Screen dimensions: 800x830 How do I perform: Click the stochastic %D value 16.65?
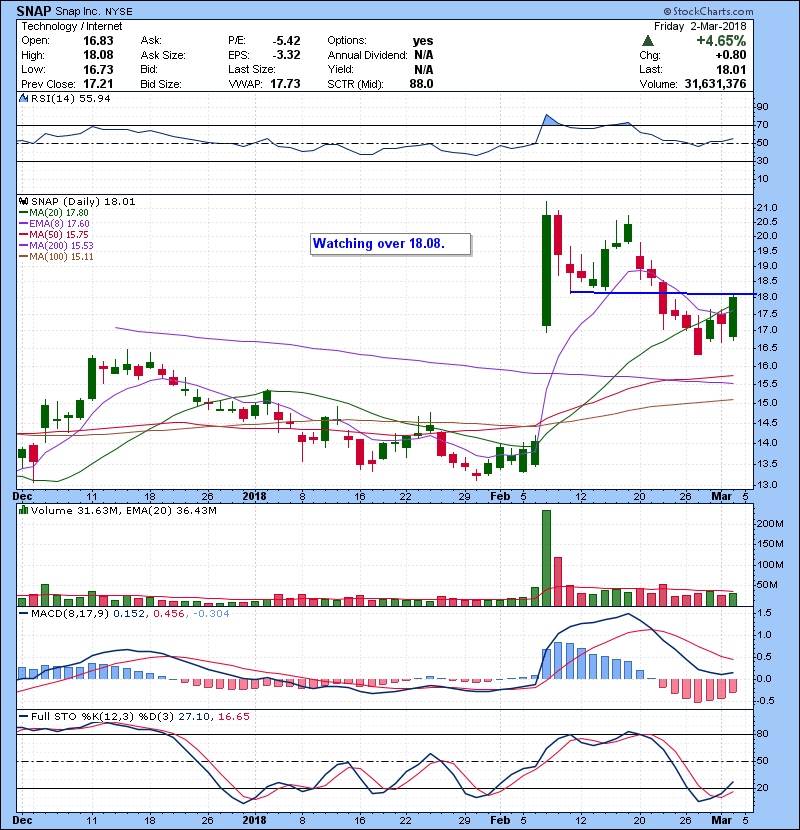[233, 716]
